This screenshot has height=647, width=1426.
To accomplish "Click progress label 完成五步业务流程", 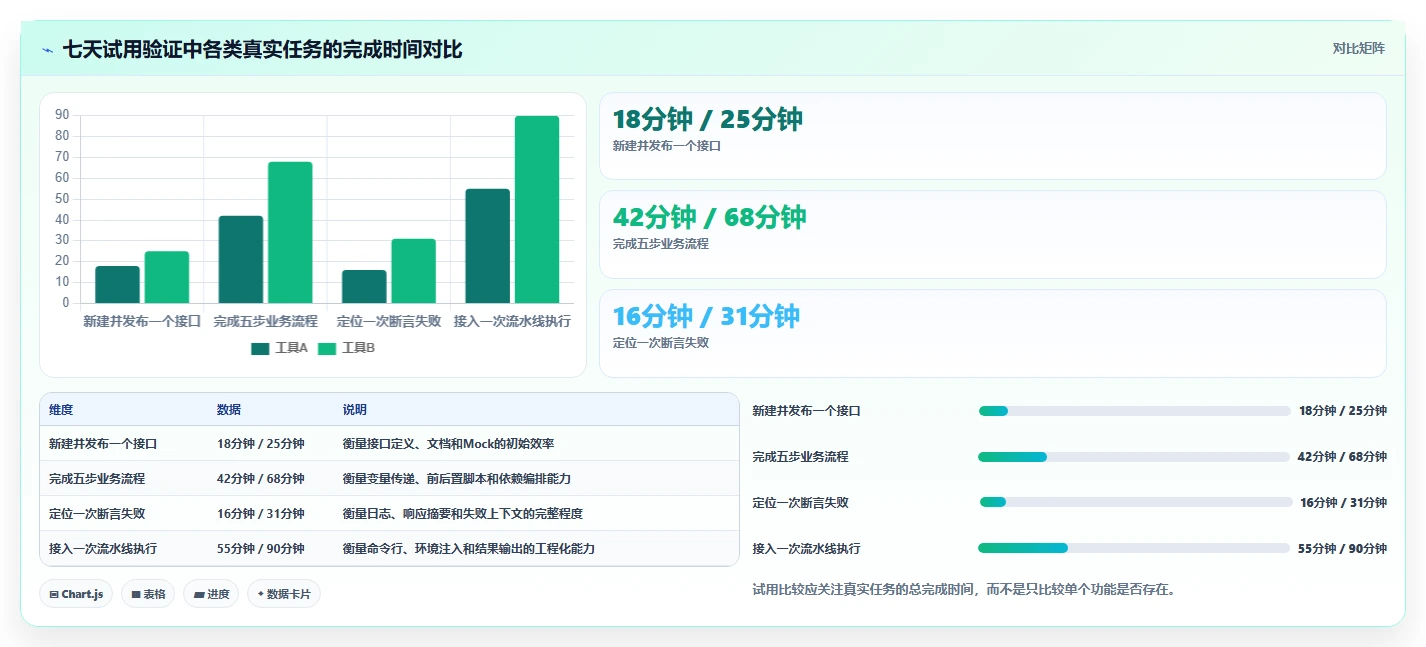I will pos(801,457).
